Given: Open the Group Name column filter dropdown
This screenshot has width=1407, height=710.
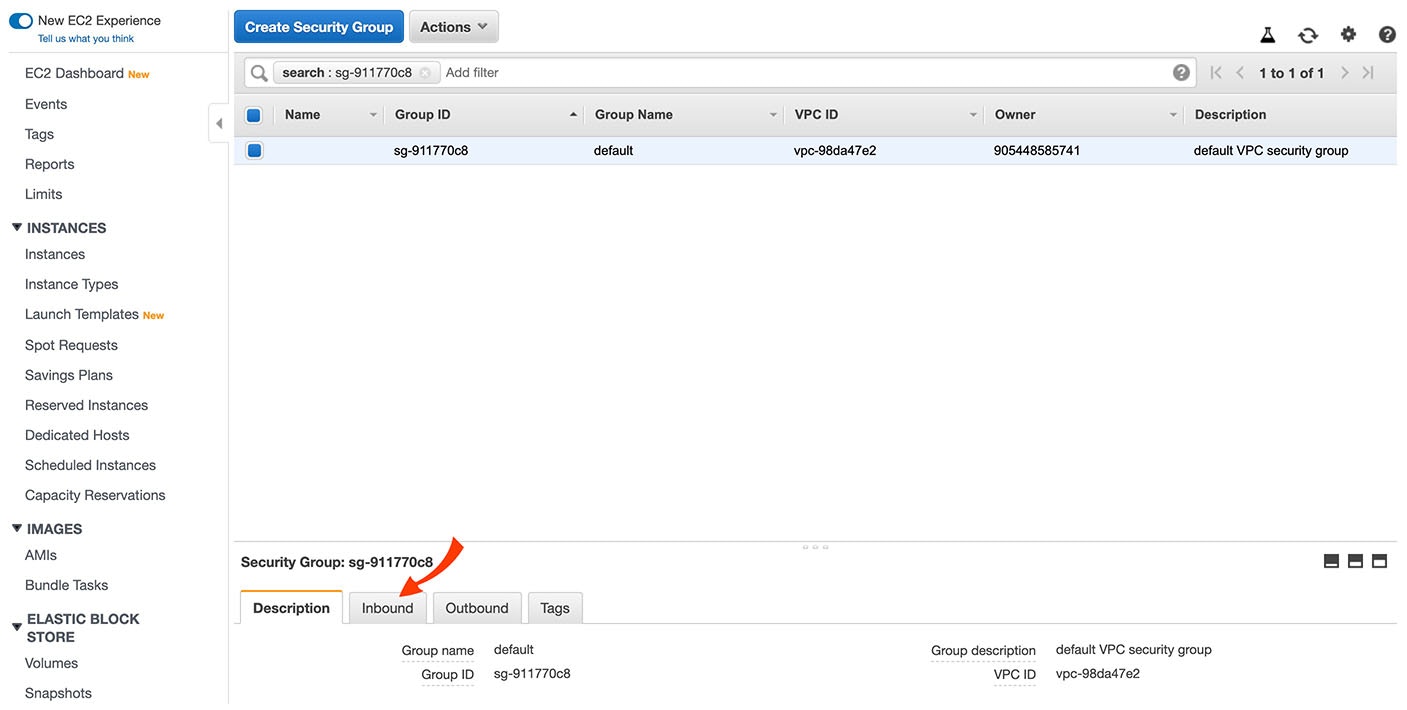Looking at the screenshot, I should (772, 114).
